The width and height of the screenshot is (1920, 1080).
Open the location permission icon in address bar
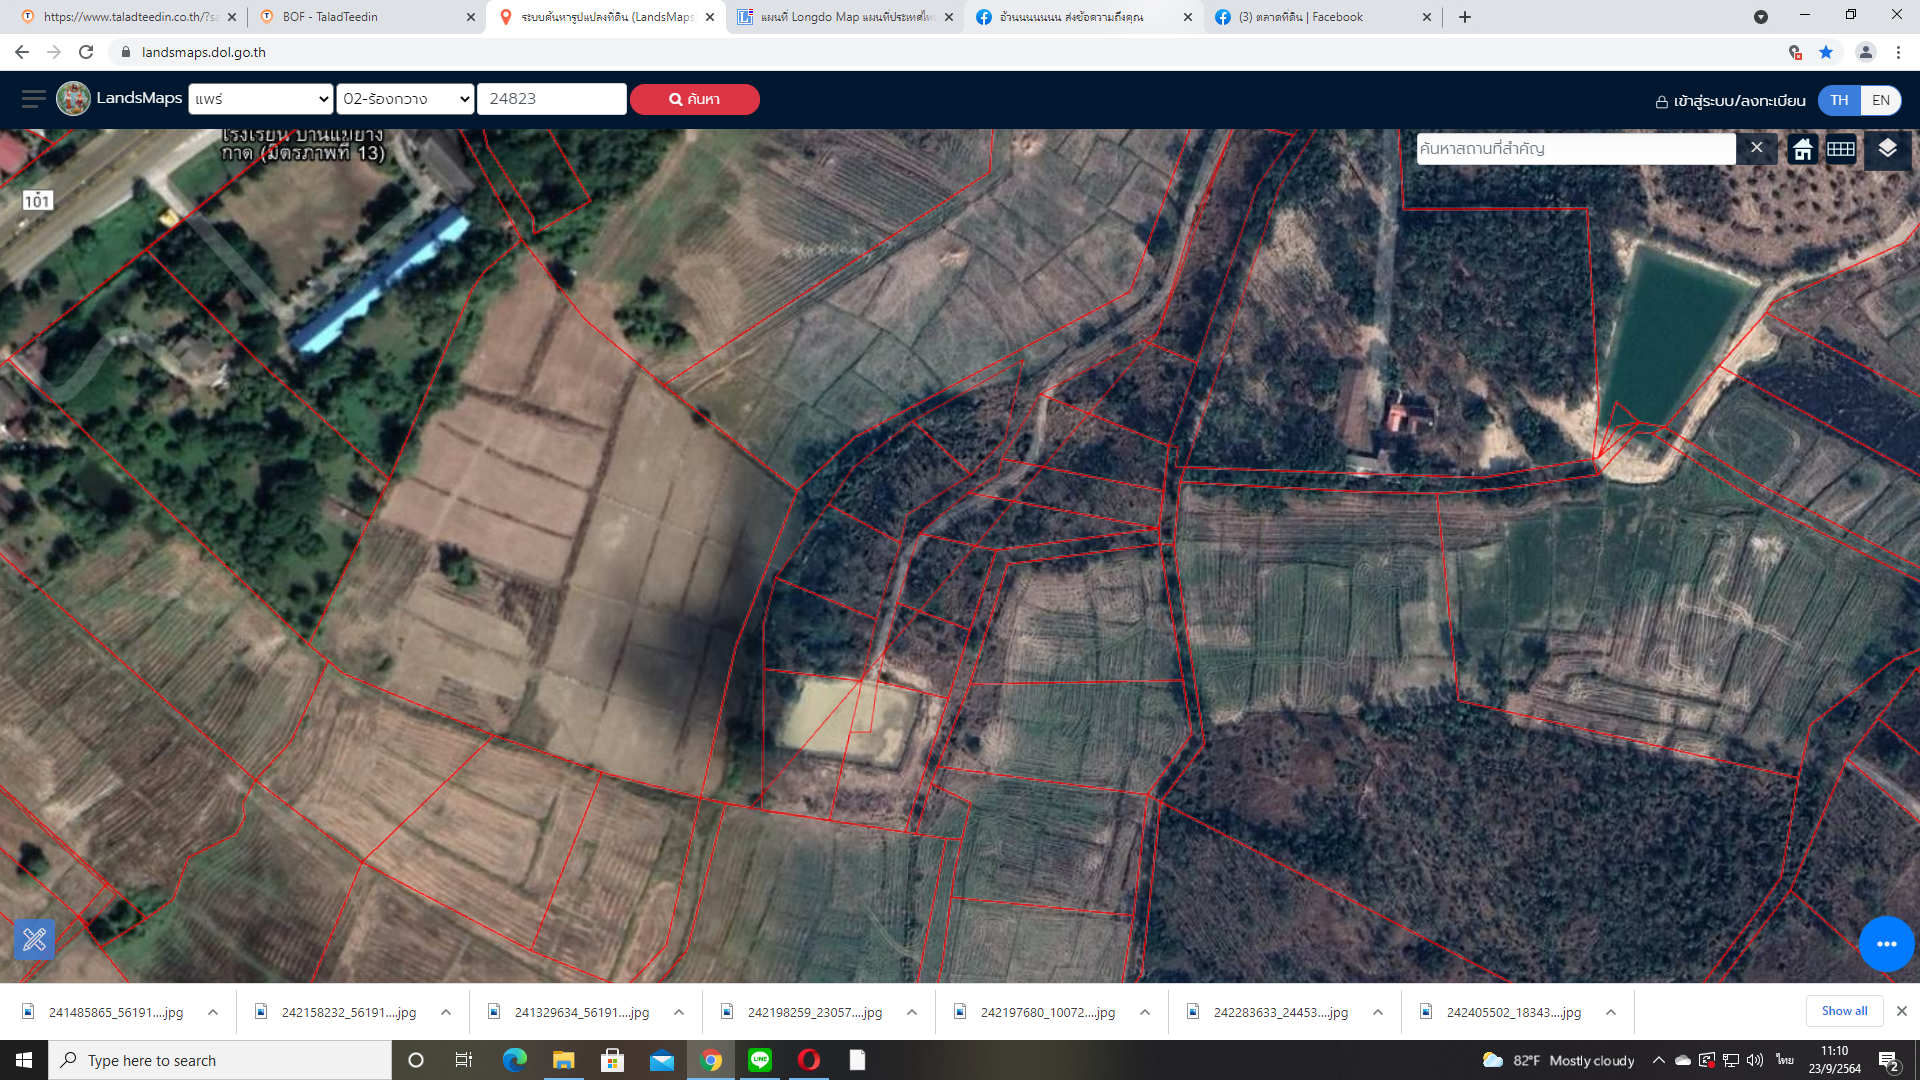click(1795, 52)
